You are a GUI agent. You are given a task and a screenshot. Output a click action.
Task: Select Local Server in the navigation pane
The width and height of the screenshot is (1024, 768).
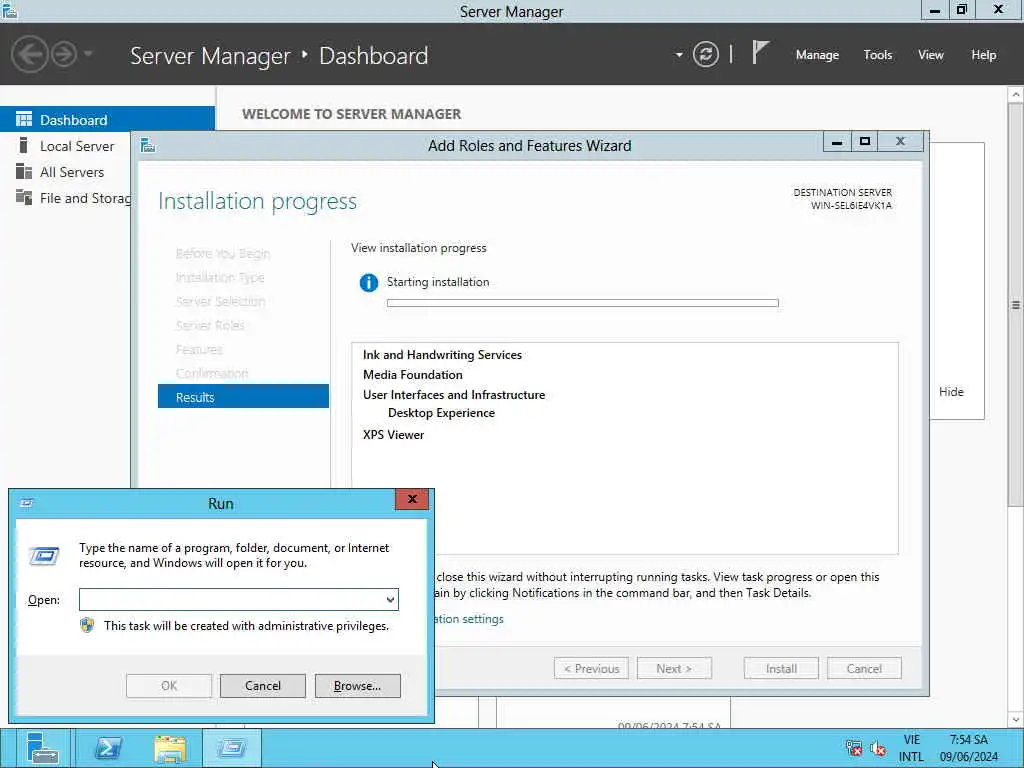tap(76, 146)
